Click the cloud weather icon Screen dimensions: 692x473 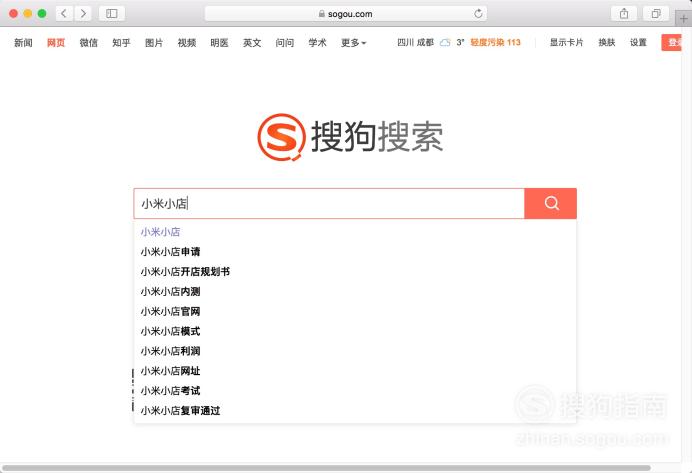pos(445,42)
